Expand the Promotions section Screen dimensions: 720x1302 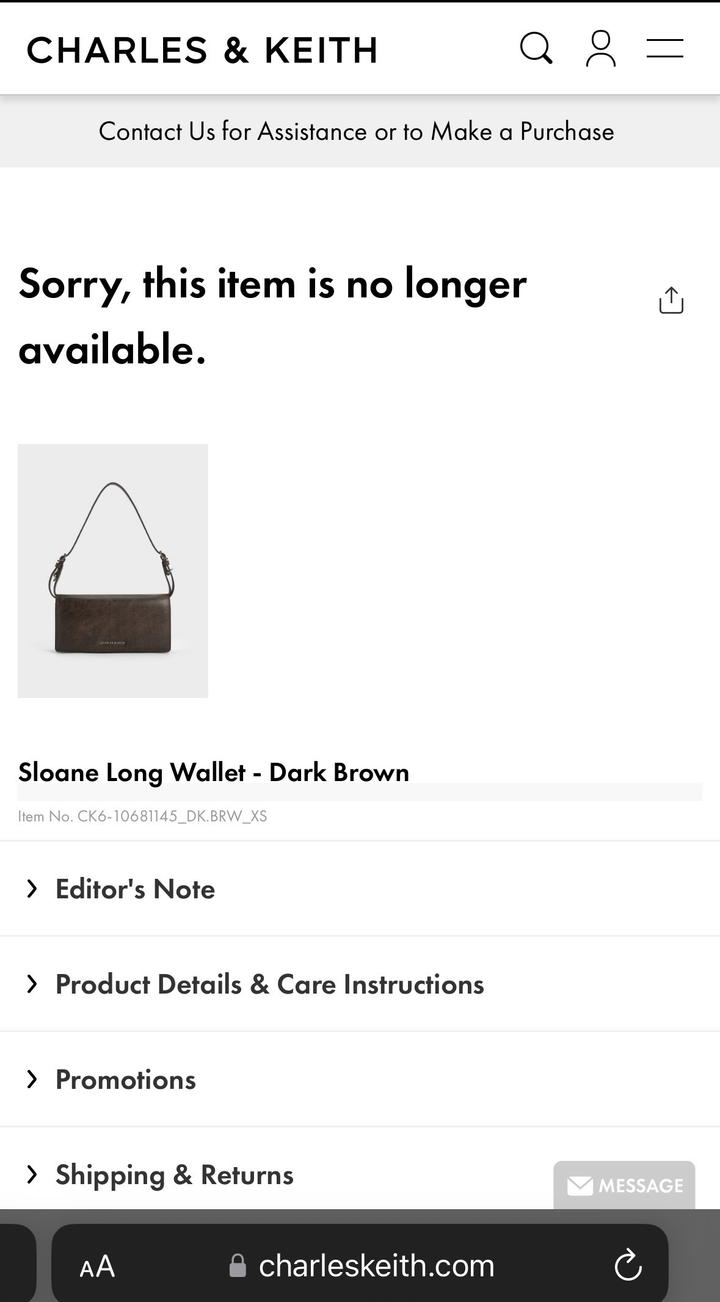(125, 1079)
